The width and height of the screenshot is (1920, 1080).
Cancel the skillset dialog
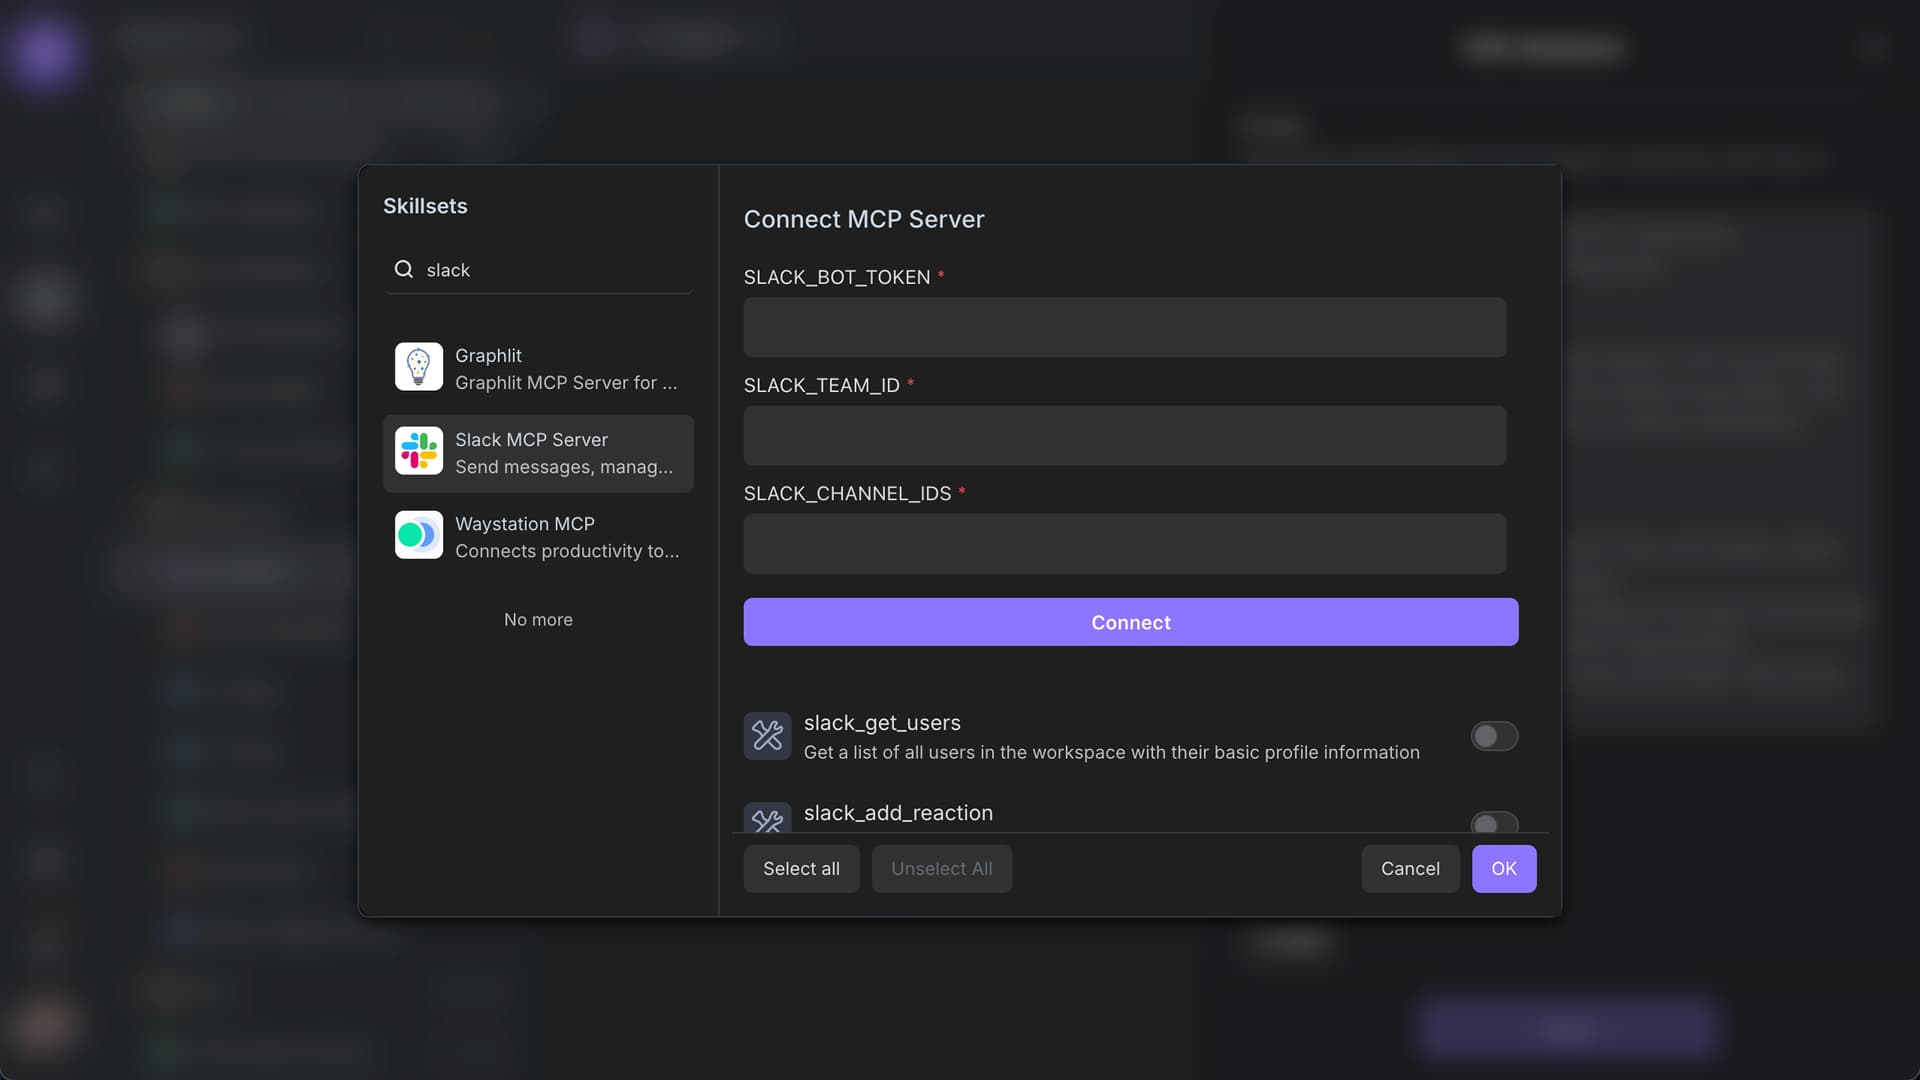point(1410,868)
